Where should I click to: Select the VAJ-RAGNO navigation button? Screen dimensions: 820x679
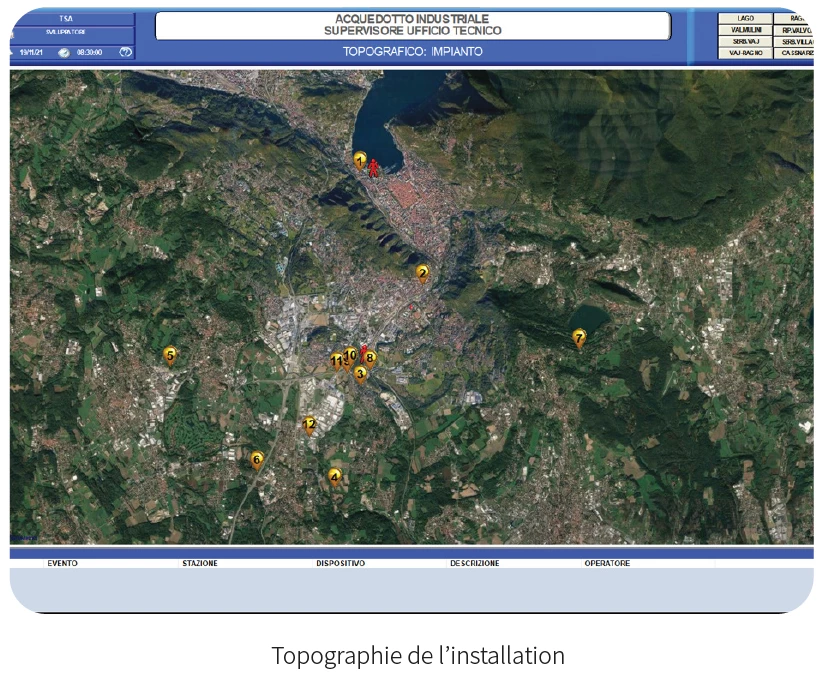click(745, 53)
